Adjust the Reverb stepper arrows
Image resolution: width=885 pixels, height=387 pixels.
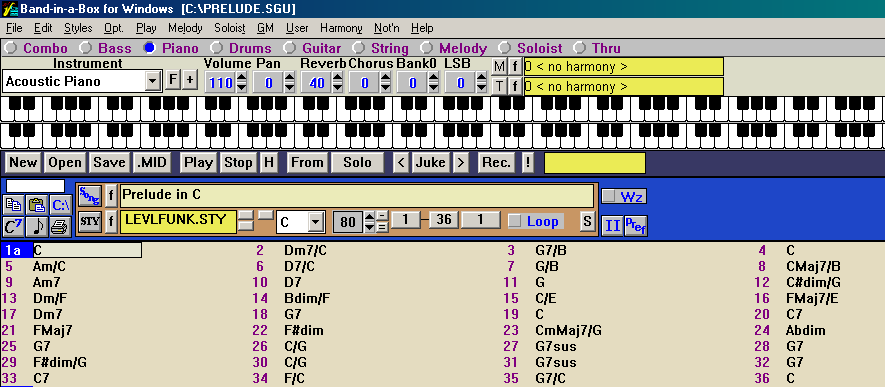[x=338, y=83]
